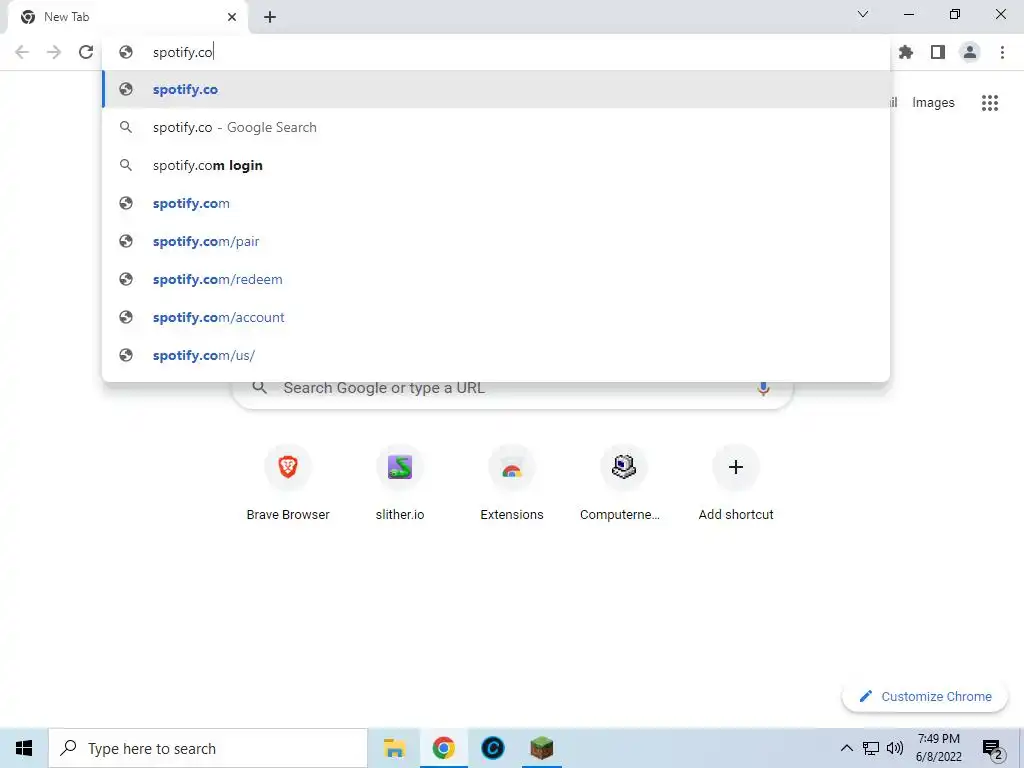The width and height of the screenshot is (1024, 768).
Task: Select the spotify.com suggestion
Action: point(496,203)
